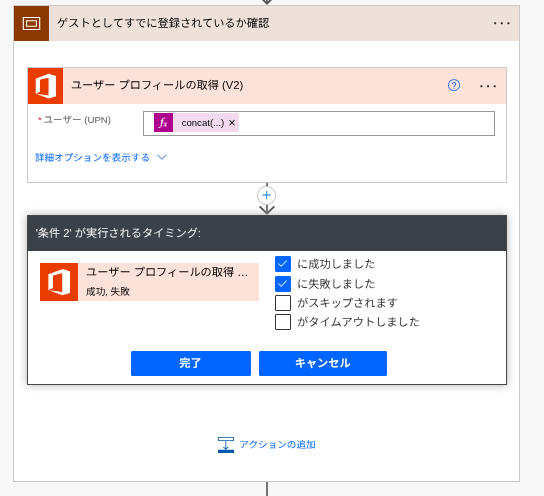Remove the concat(...) expression token

232,123
